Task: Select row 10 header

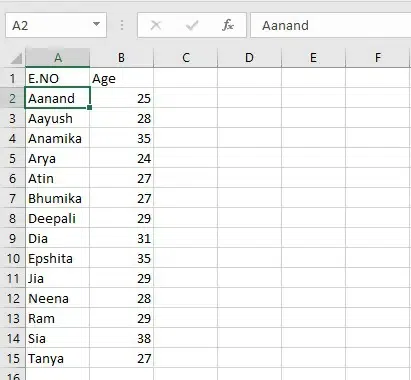Action: point(13,258)
